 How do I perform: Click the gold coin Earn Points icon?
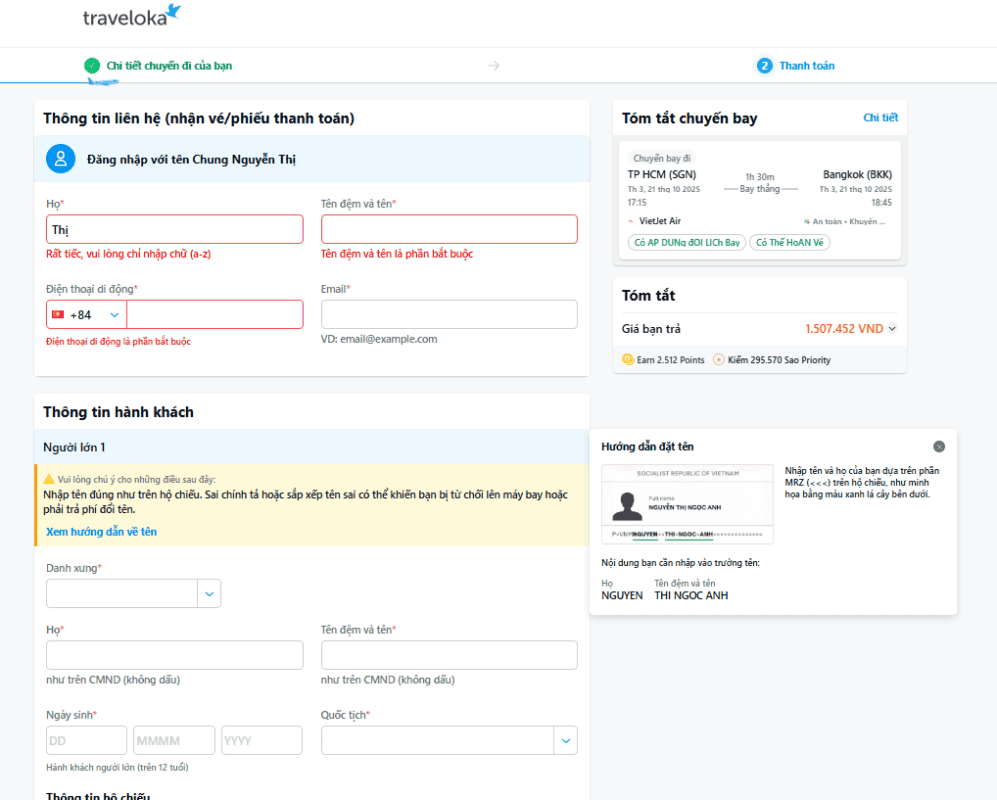pyautogui.click(x=628, y=360)
